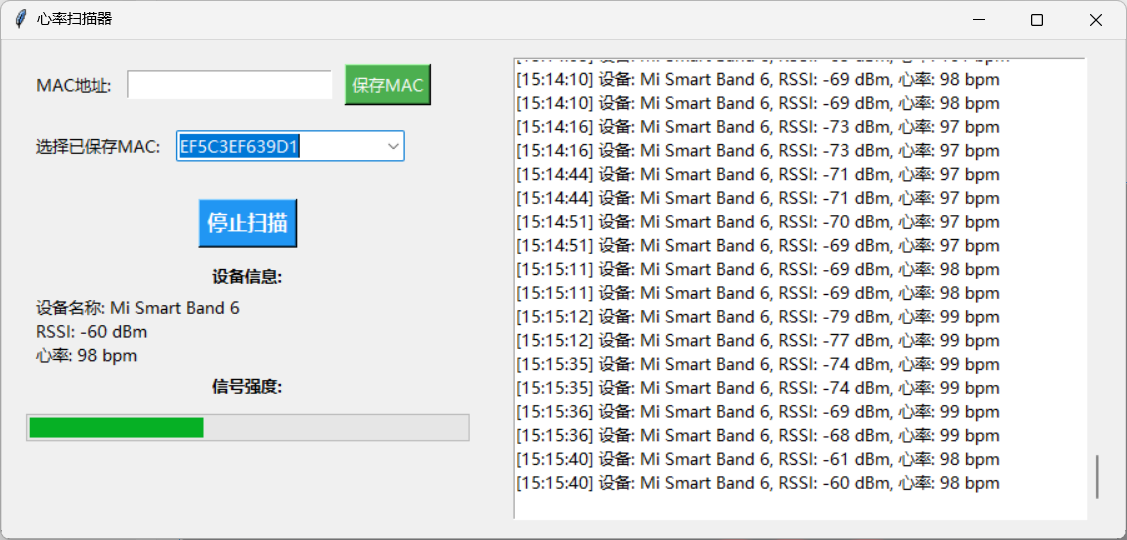Click the 选择已保存MAC: label

98,147
